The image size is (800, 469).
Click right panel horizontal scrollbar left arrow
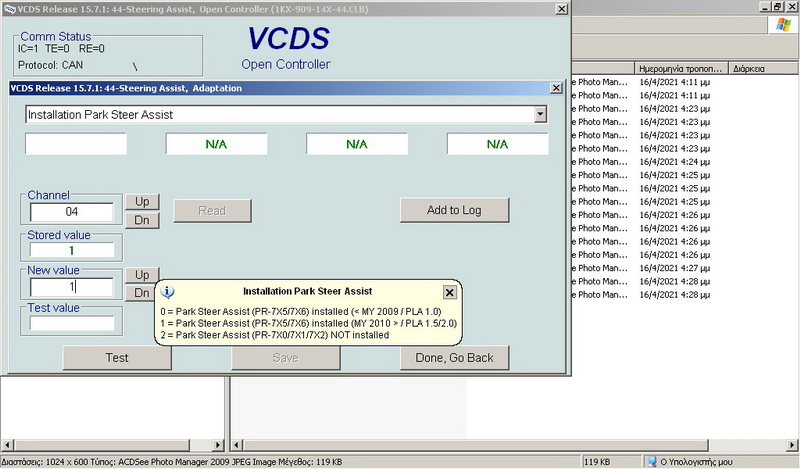coord(236,445)
